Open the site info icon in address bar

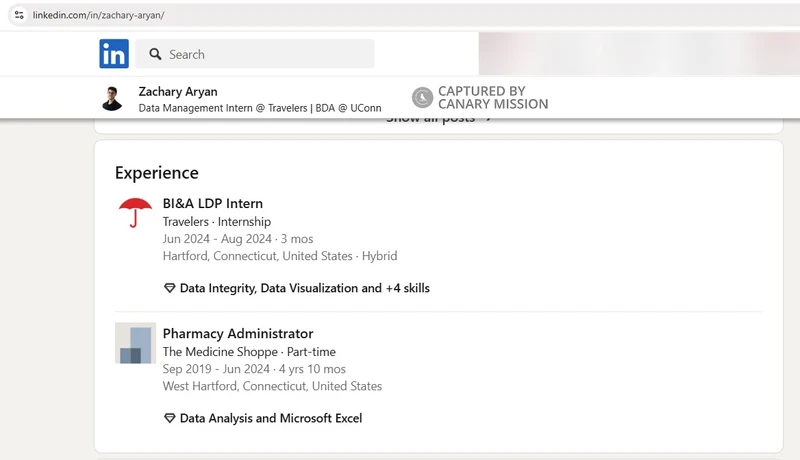19,15
